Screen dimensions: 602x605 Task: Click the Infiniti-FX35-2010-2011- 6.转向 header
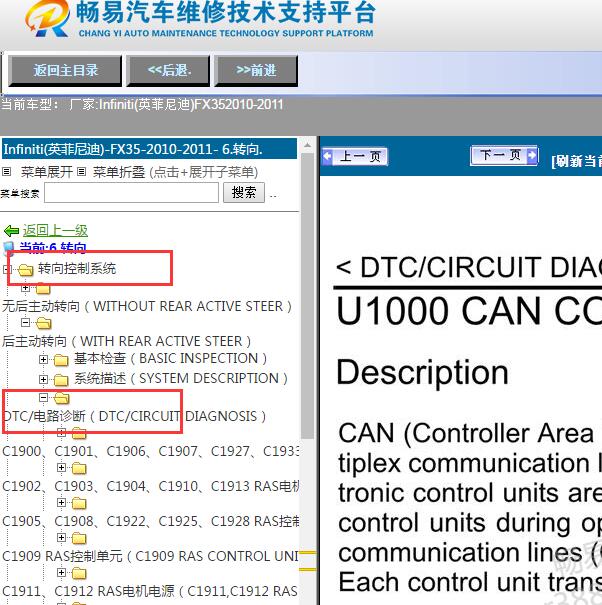149,149
